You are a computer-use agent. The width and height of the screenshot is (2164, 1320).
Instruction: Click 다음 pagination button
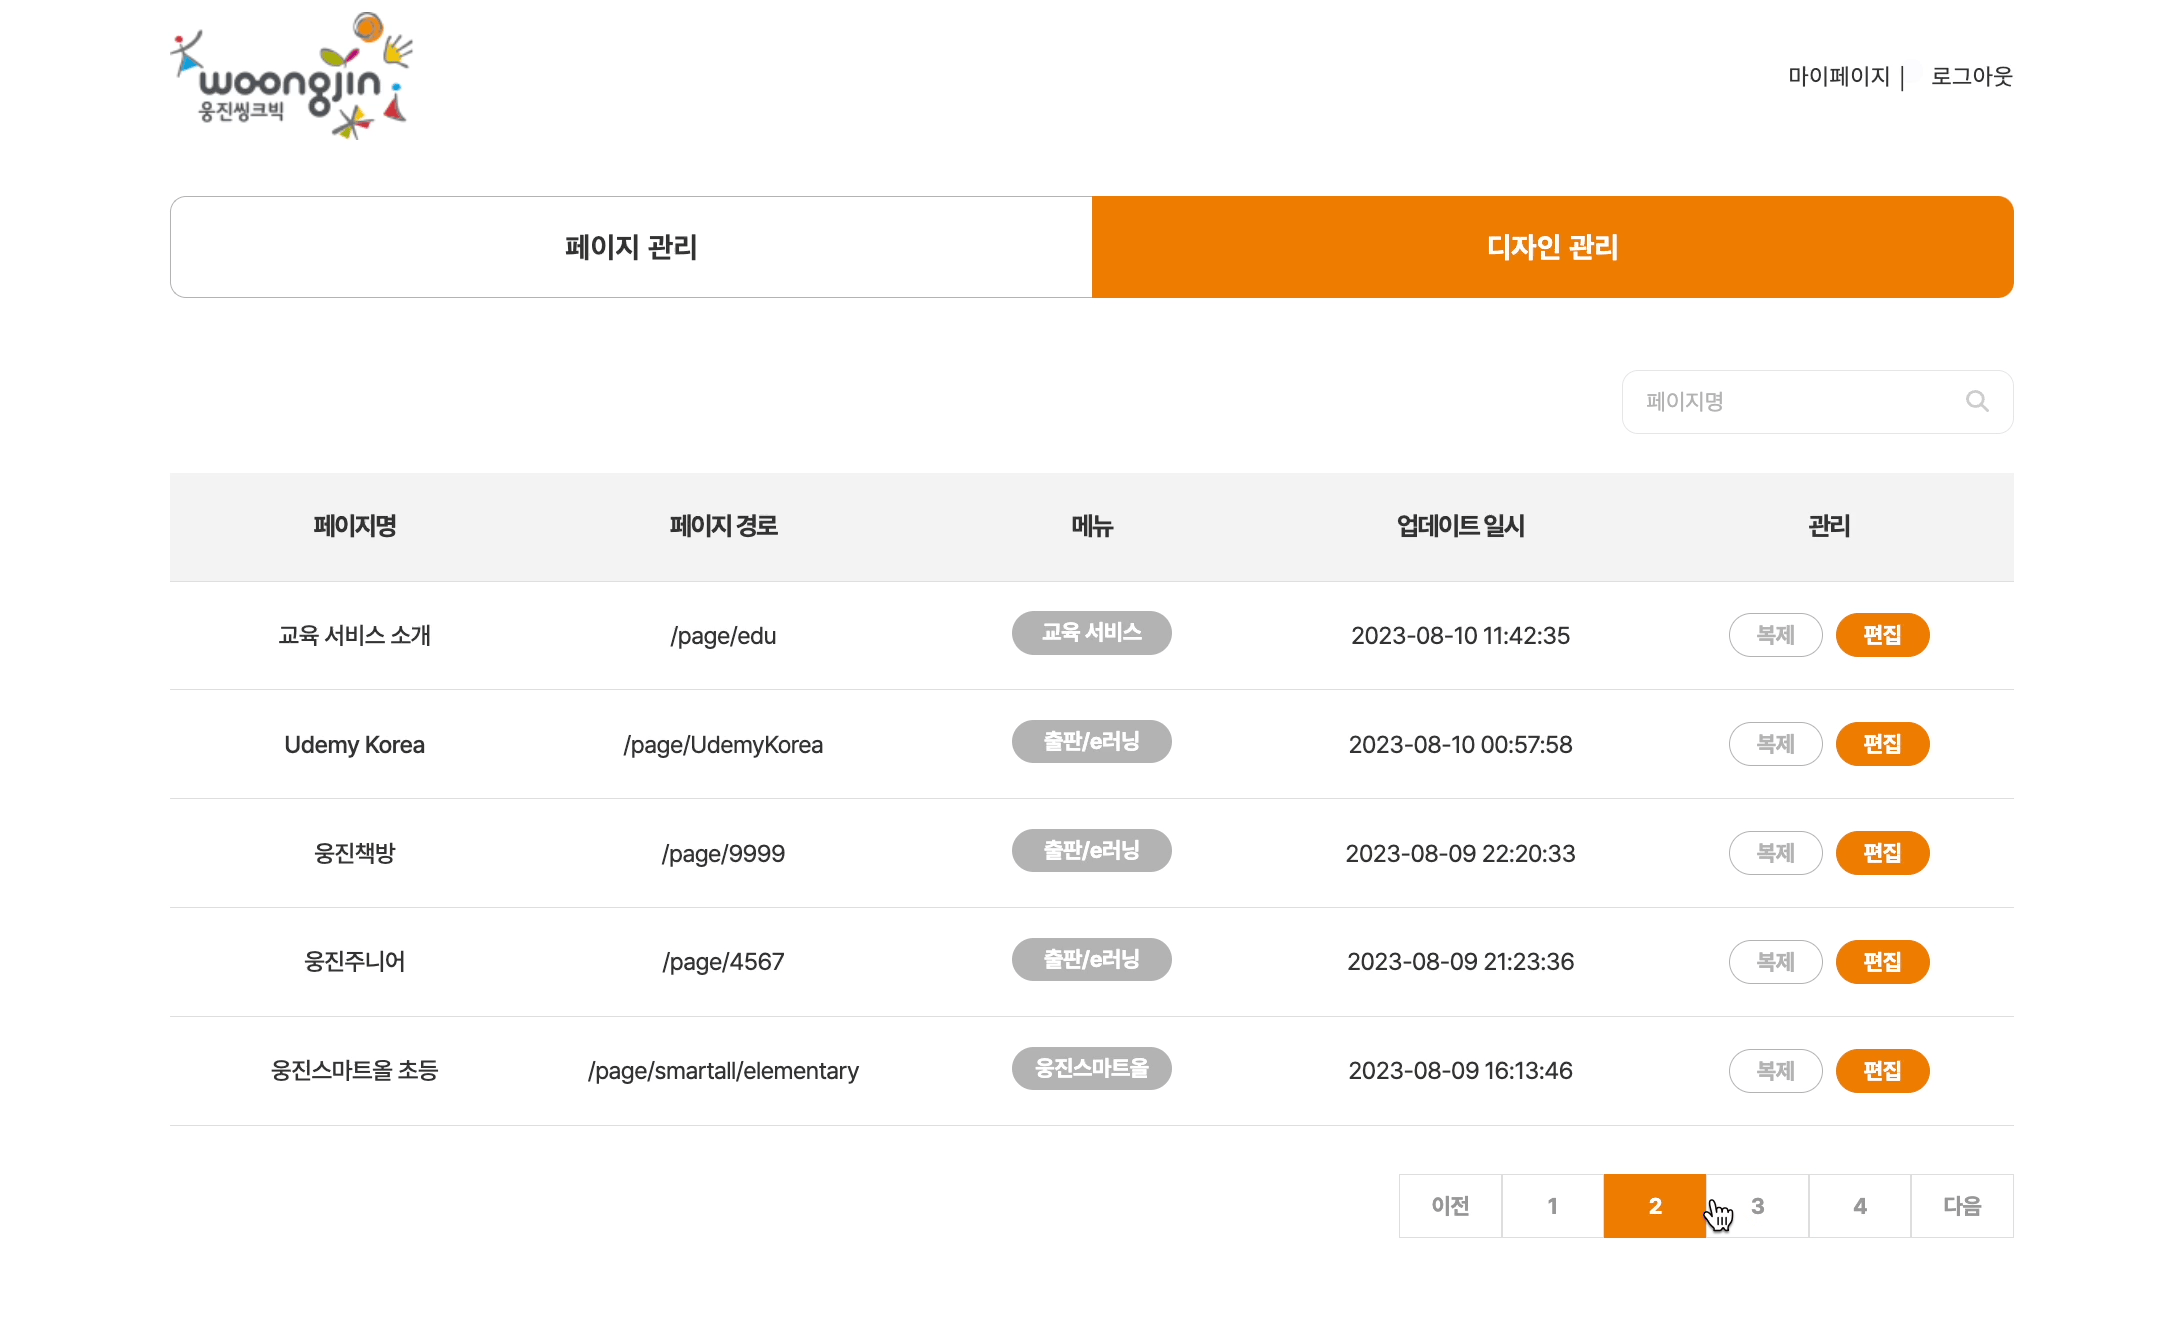[1961, 1205]
